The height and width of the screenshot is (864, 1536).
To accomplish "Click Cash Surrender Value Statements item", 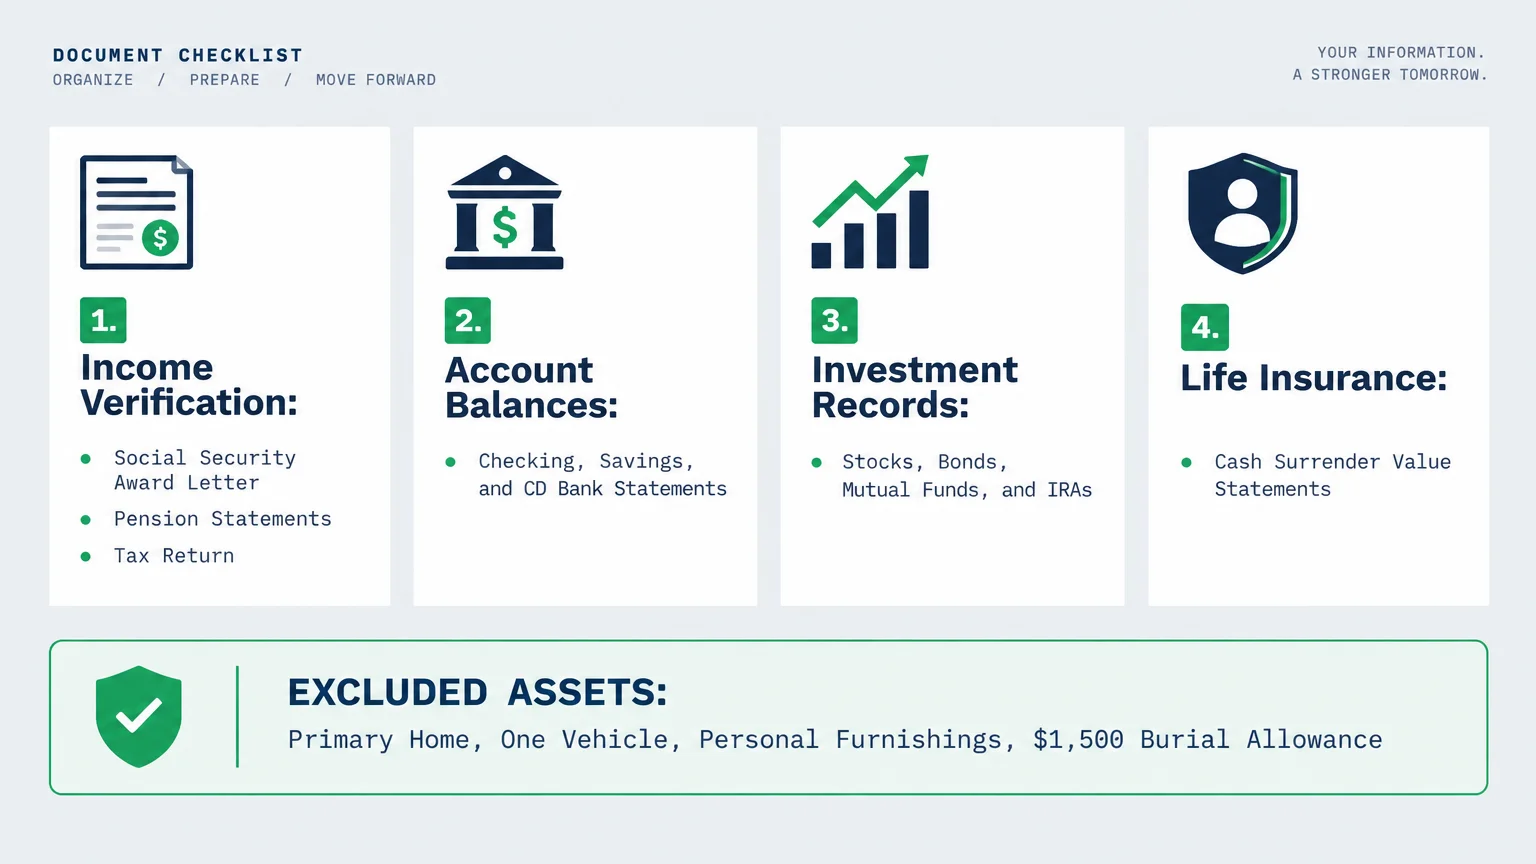I will (1332, 475).
